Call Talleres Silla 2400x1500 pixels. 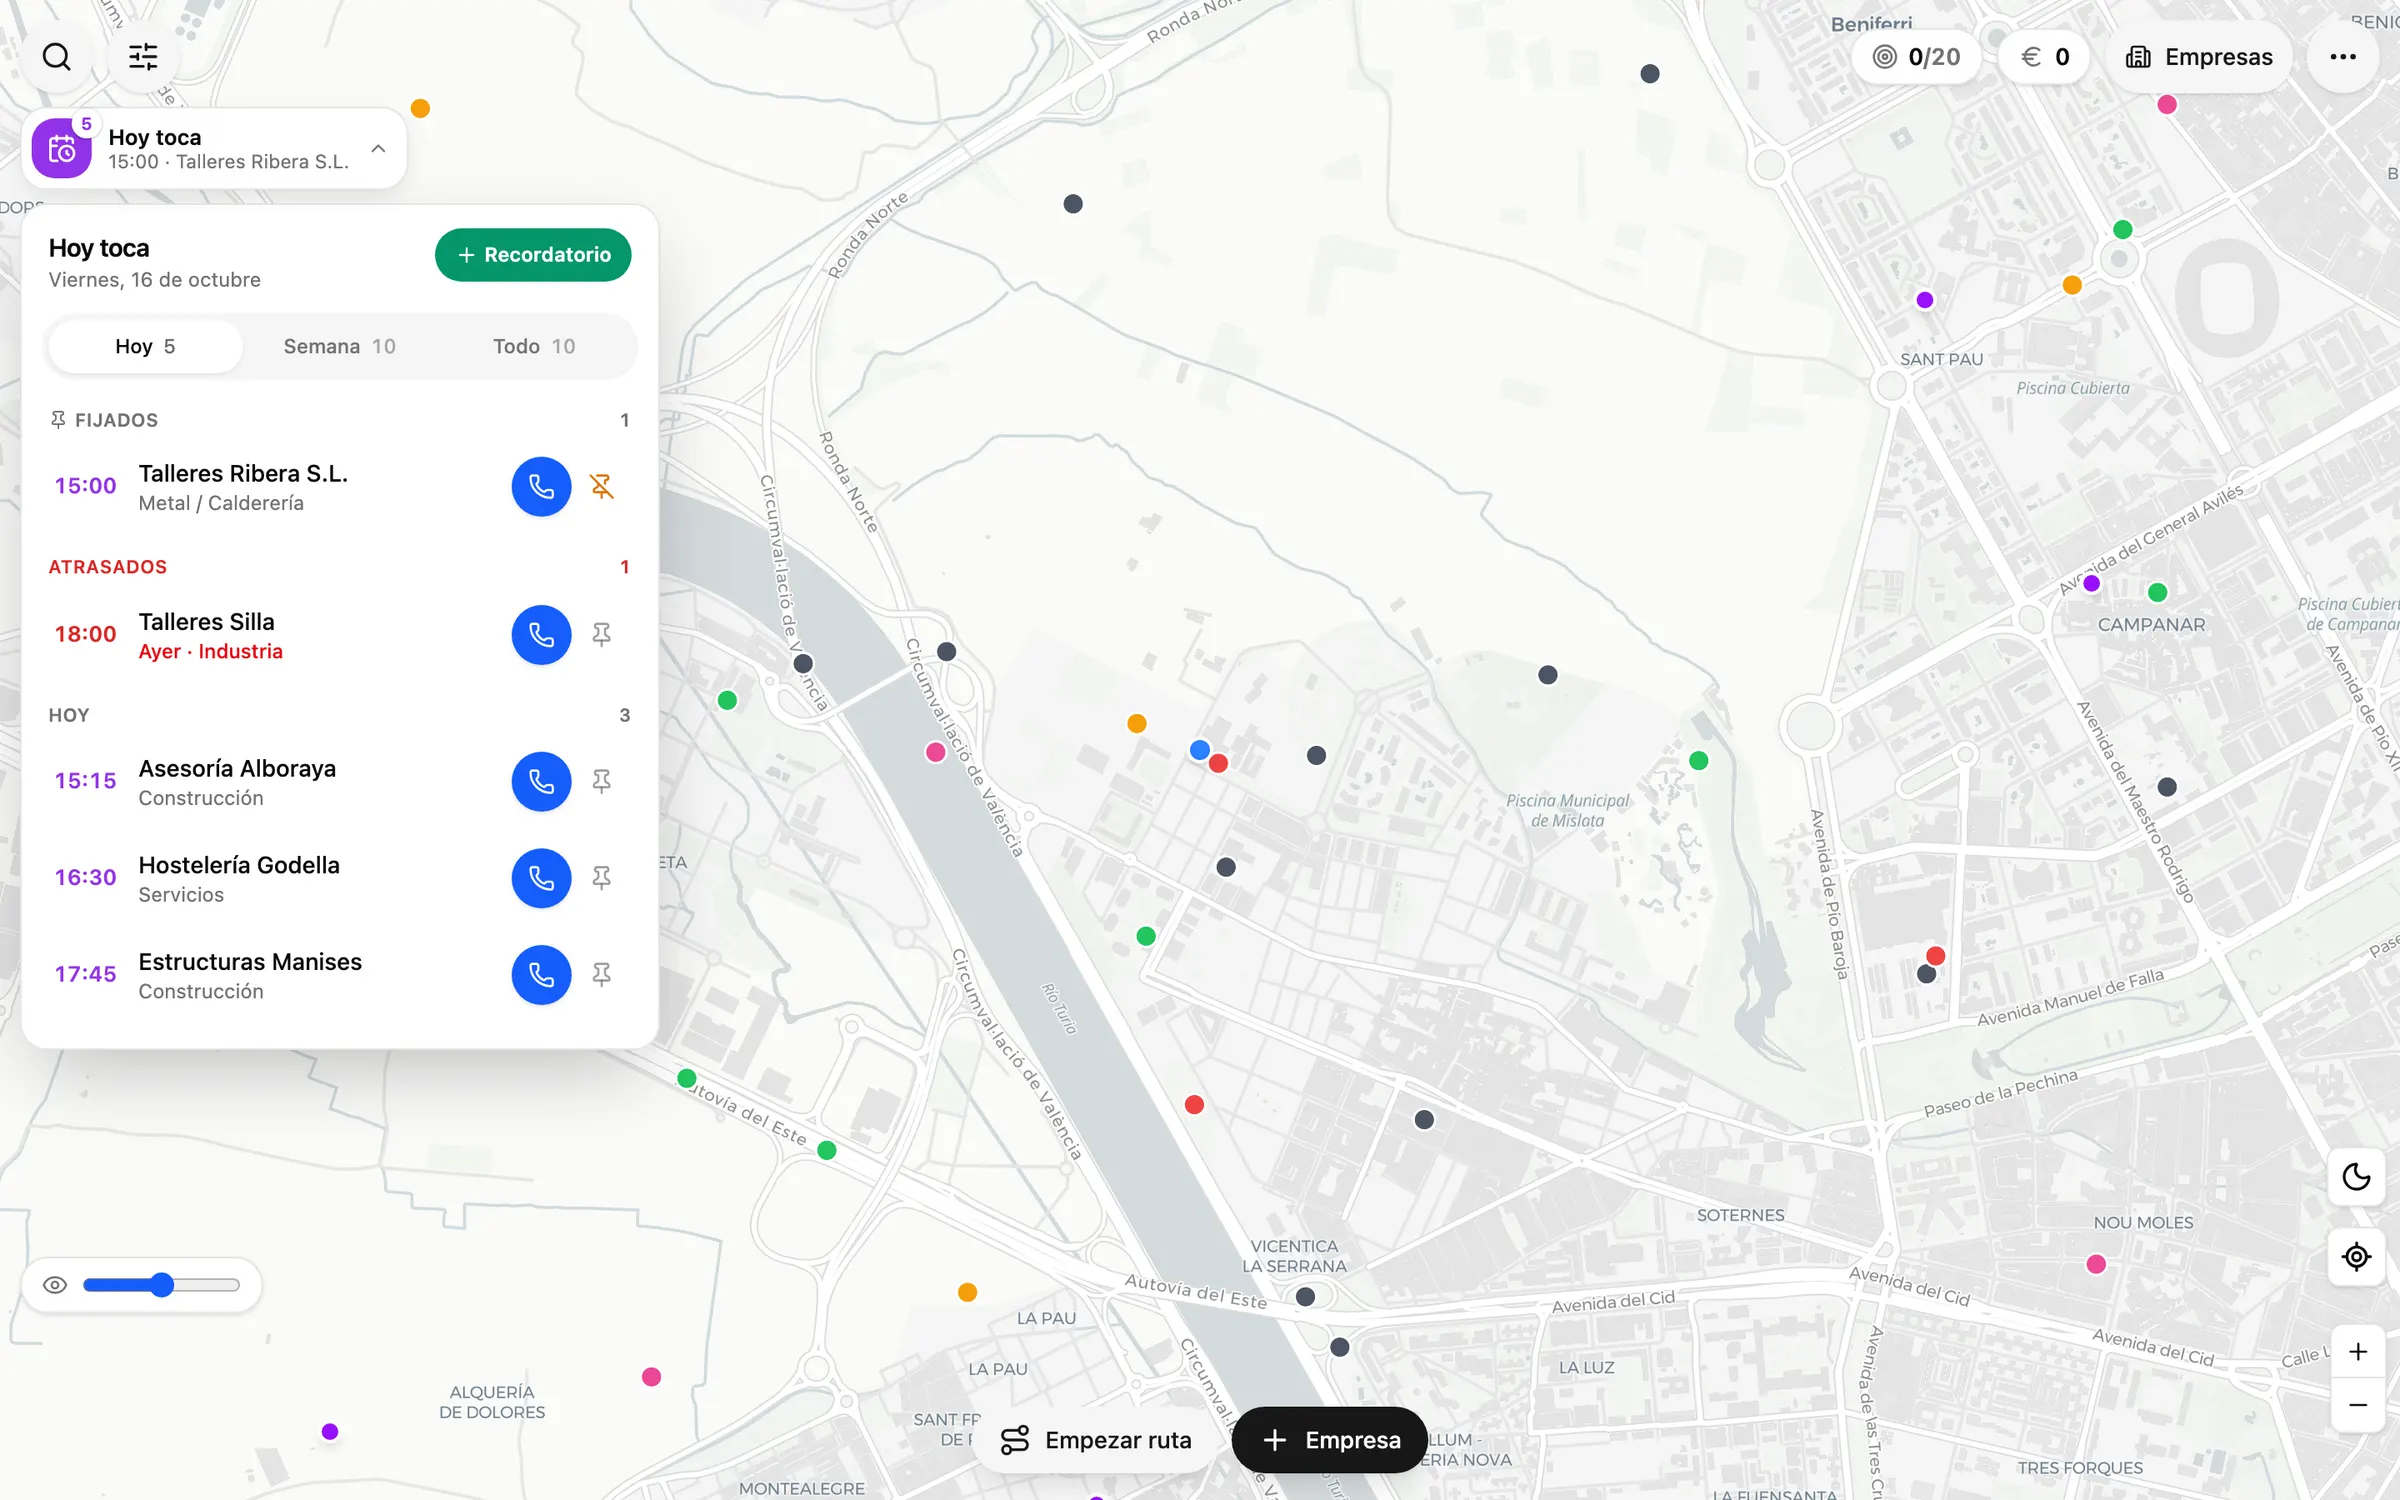541,635
